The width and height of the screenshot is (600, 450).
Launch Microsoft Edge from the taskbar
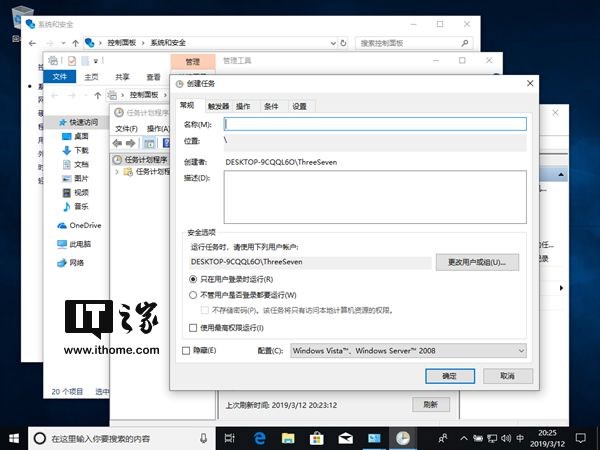(x=259, y=438)
